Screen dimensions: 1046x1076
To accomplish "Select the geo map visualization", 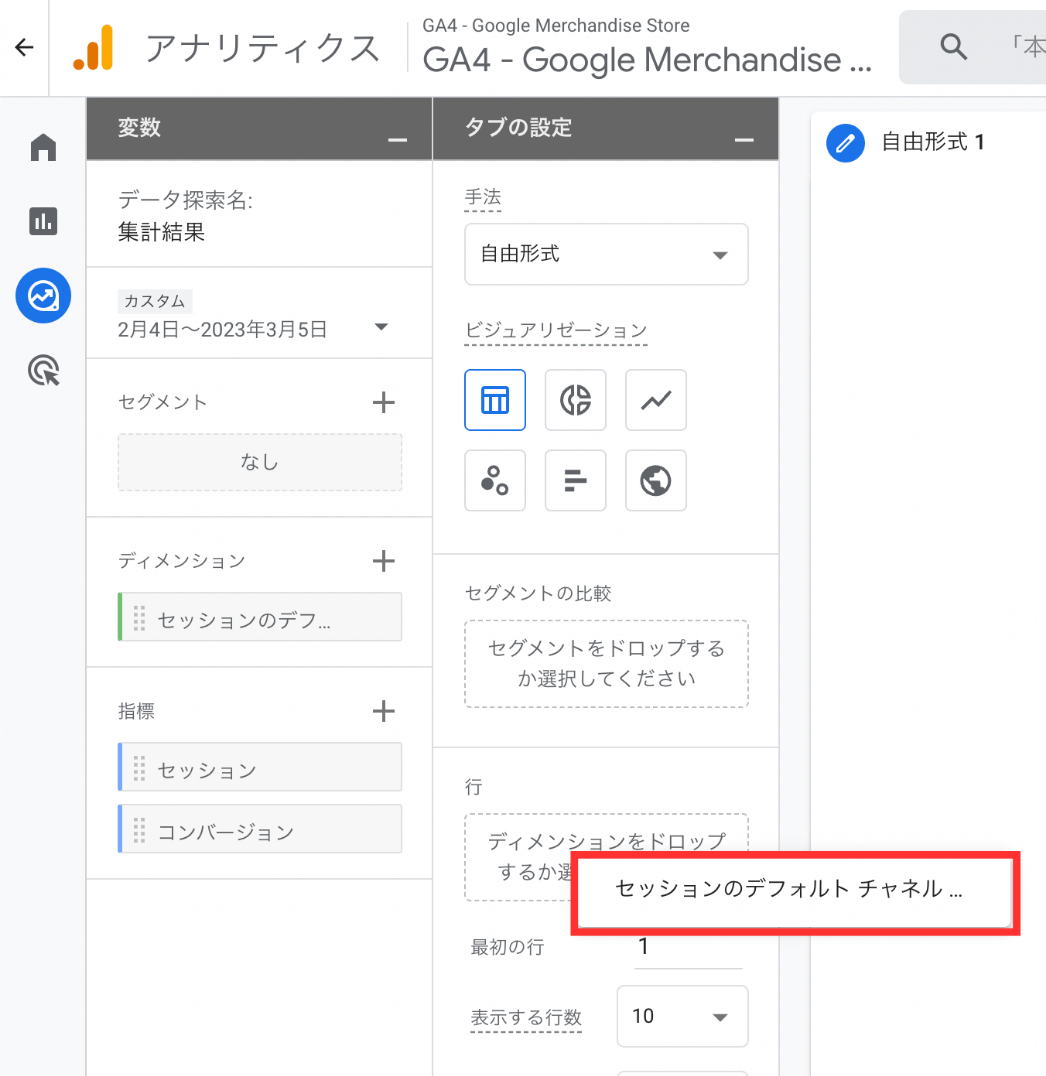I will tap(656, 480).
